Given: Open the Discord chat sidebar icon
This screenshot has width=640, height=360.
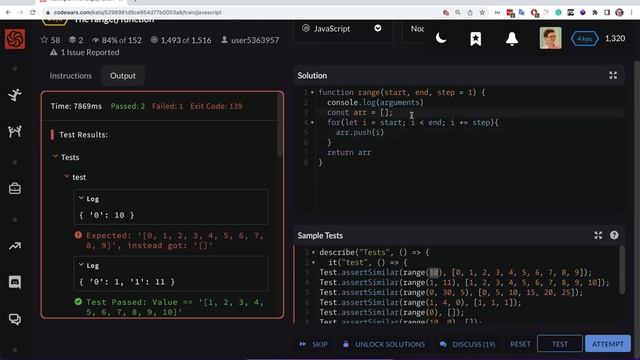Looking at the screenshot, I should tap(15, 282).
